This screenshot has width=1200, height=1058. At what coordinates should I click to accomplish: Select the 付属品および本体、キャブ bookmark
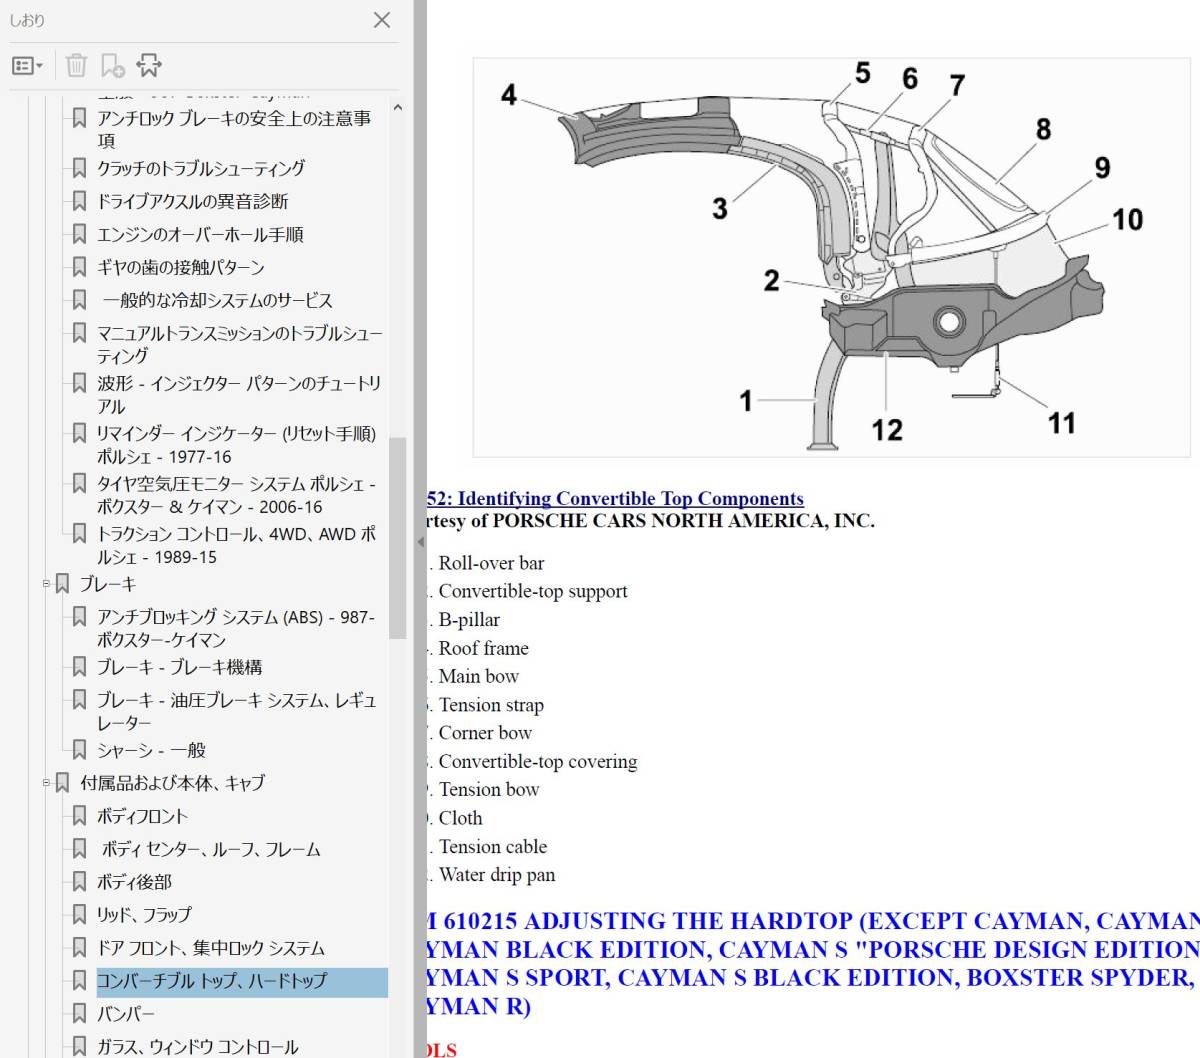pyautogui.click(x=172, y=783)
